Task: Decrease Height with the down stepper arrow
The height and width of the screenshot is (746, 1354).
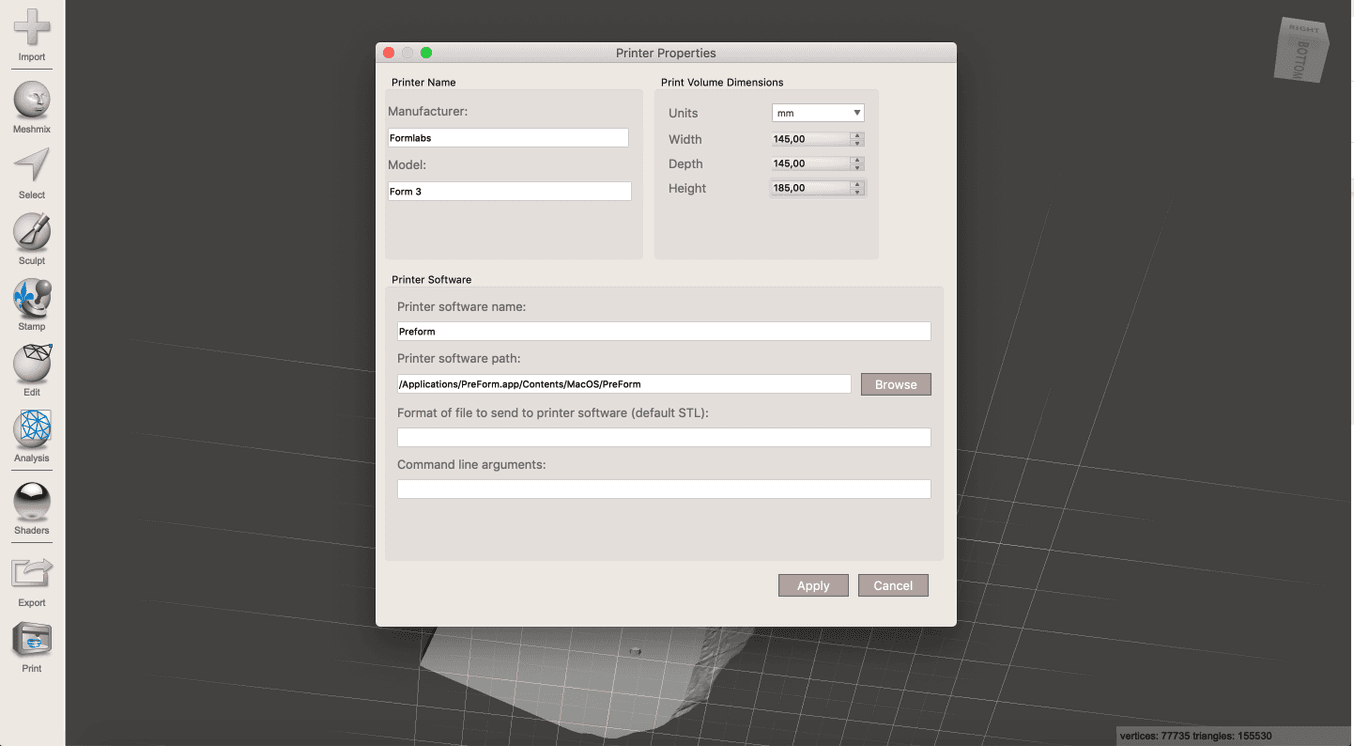Action: [857, 190]
